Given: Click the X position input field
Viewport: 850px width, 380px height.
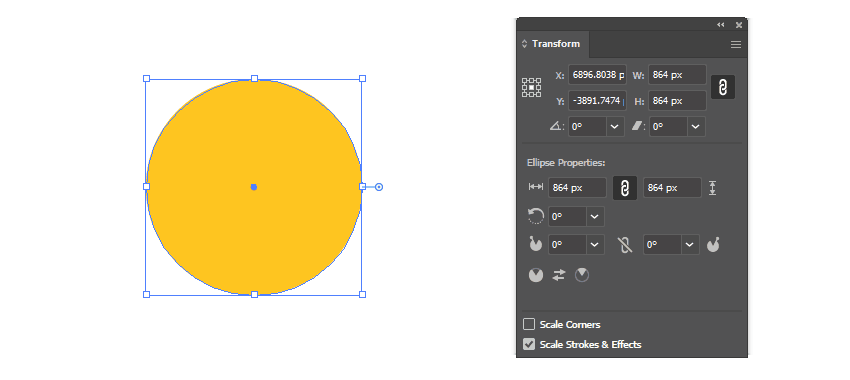Looking at the screenshot, I should [x=597, y=75].
